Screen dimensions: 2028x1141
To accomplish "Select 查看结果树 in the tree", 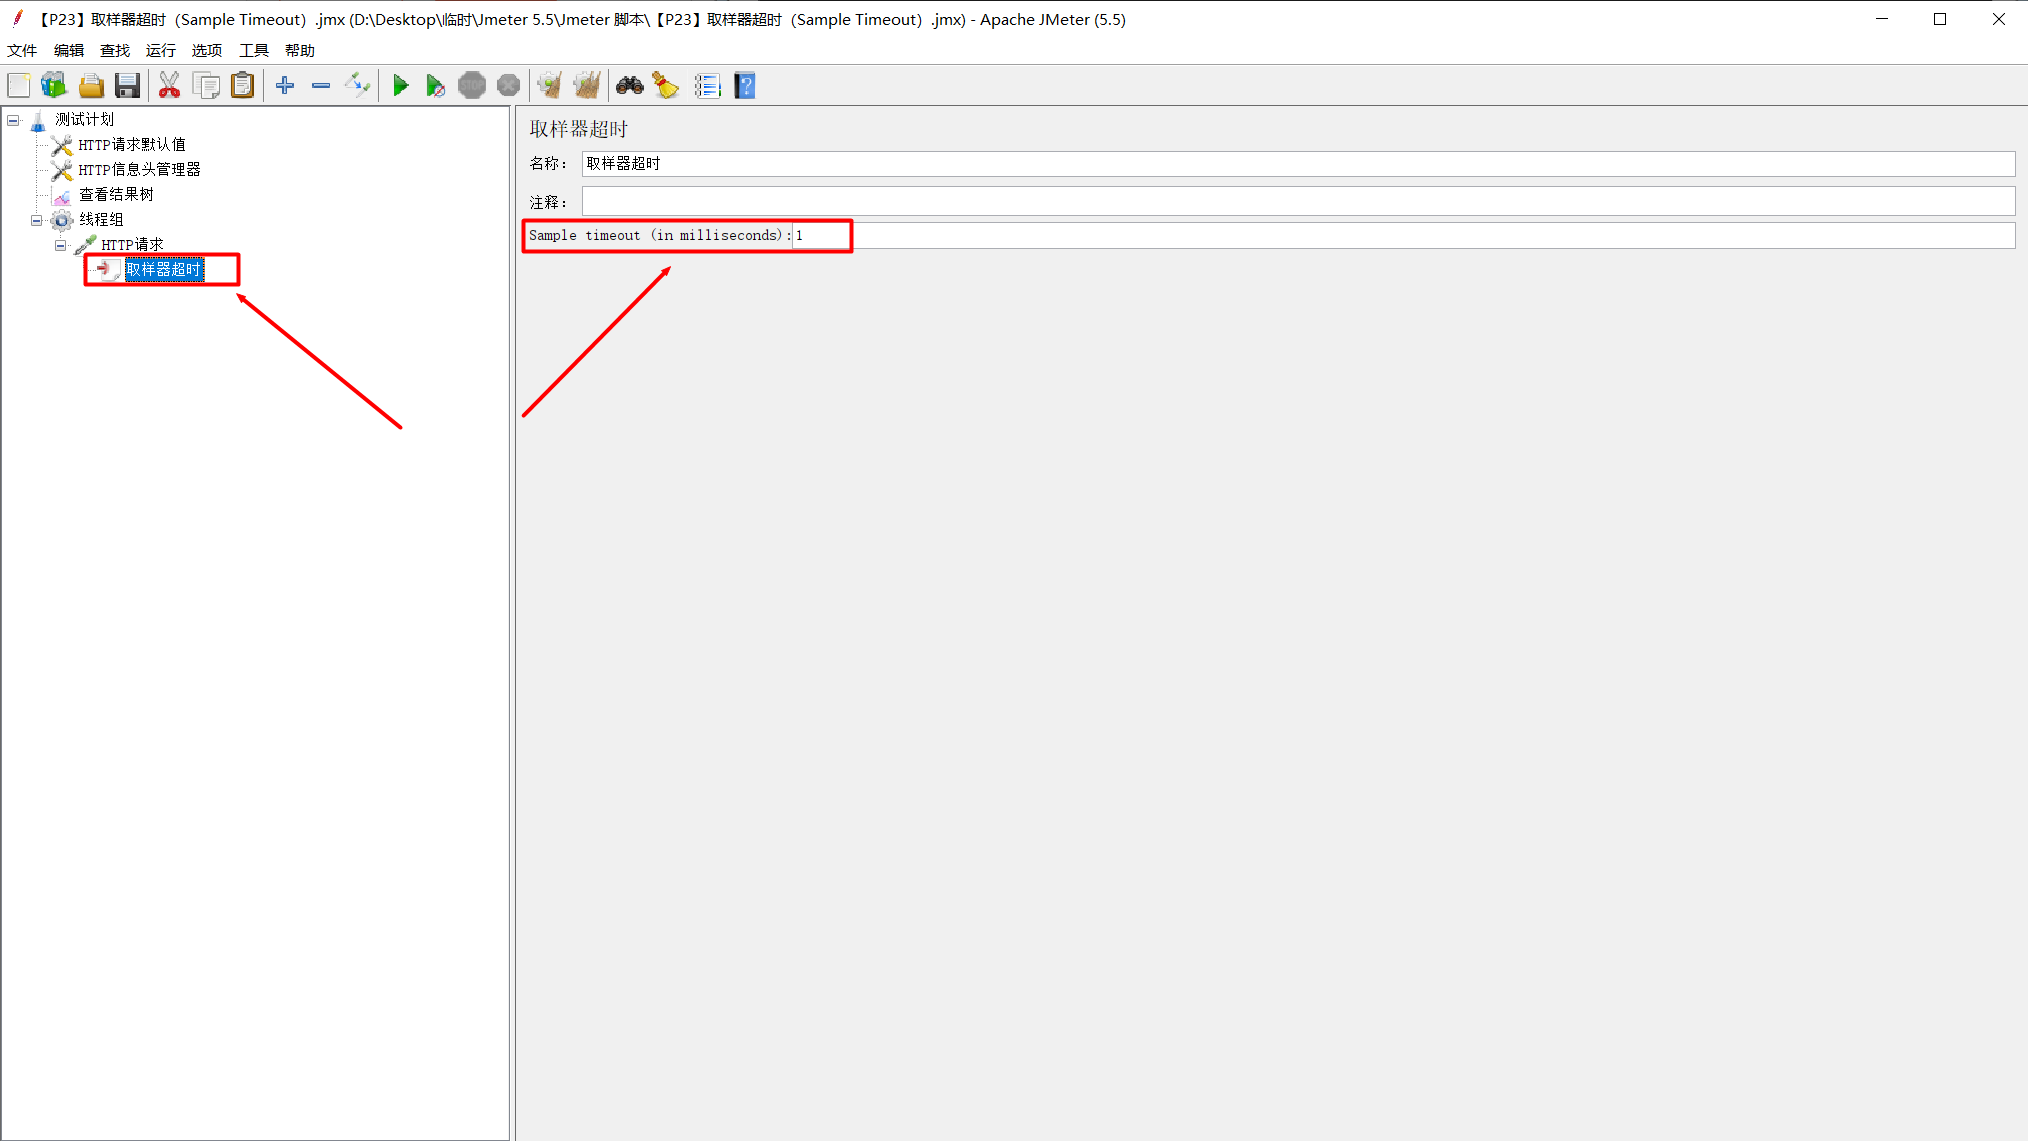I will pos(116,195).
